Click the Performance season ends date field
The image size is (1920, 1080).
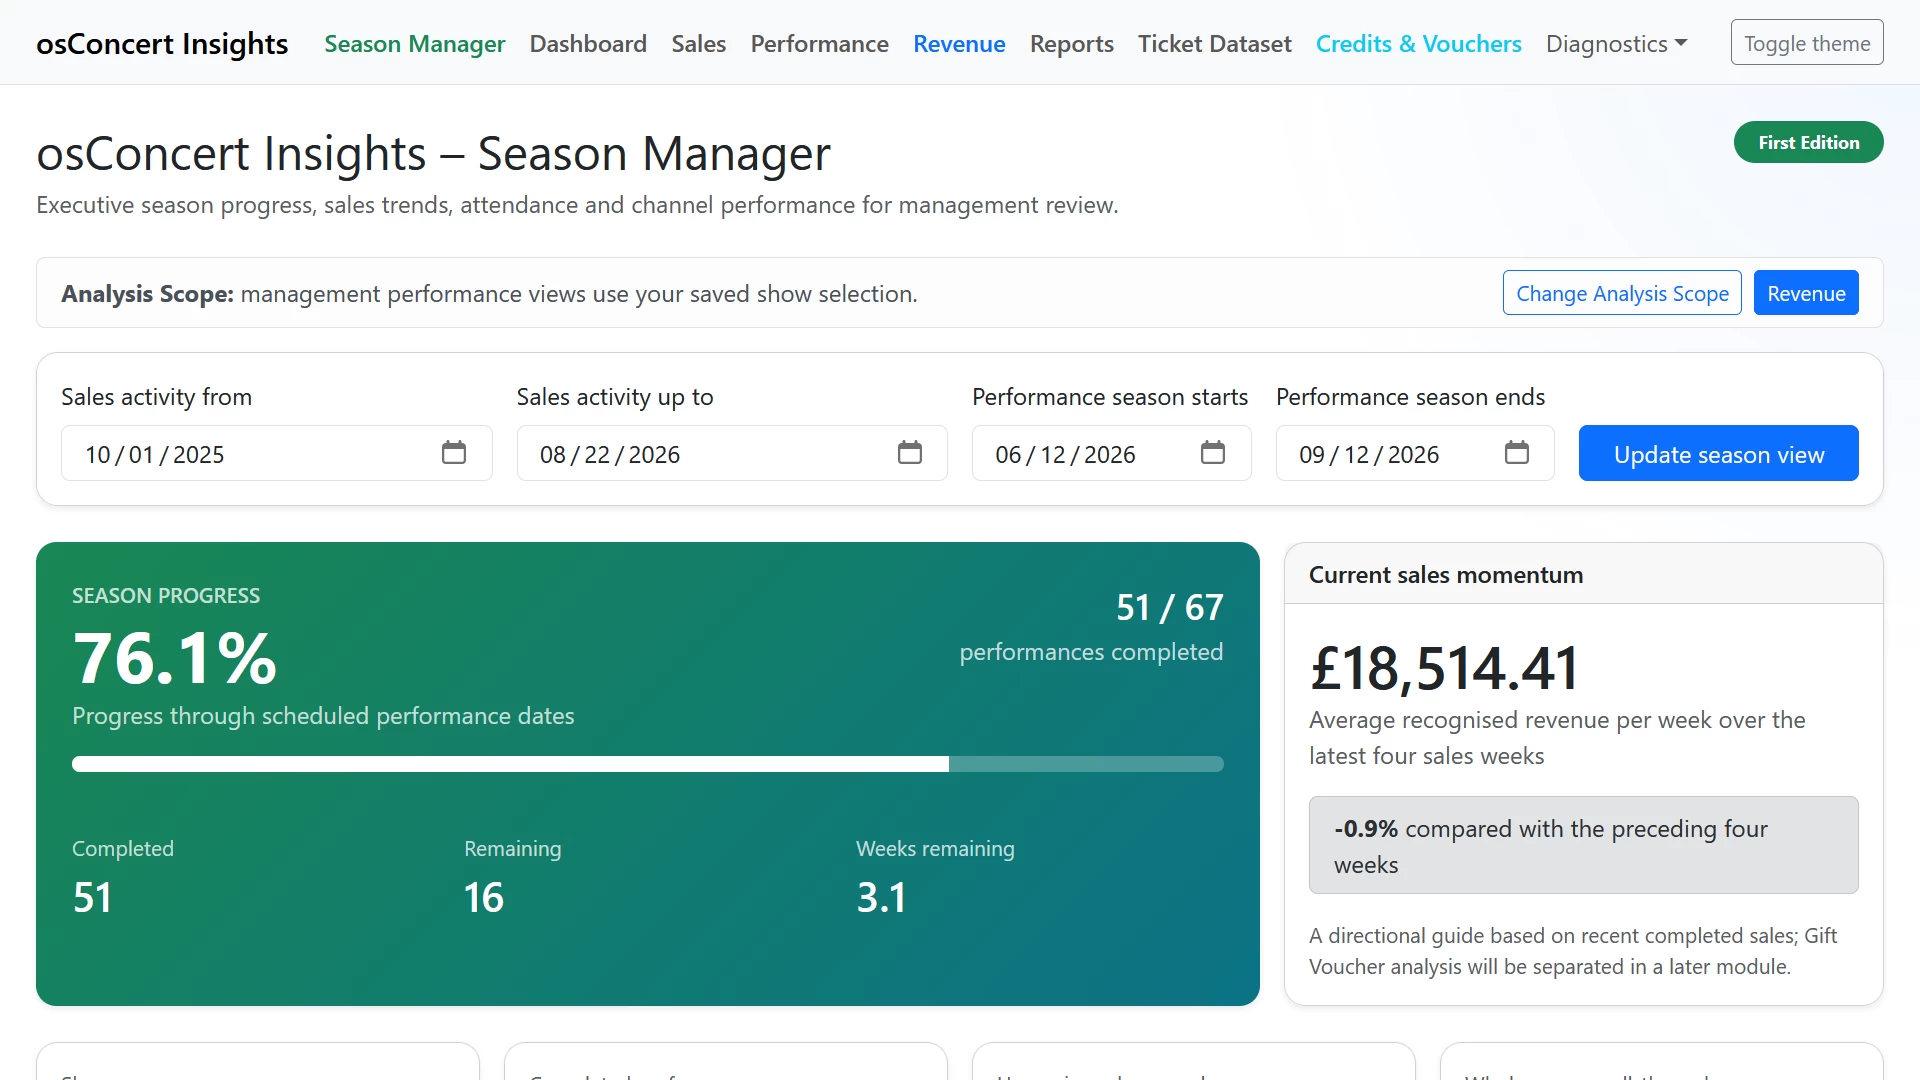[1415, 453]
